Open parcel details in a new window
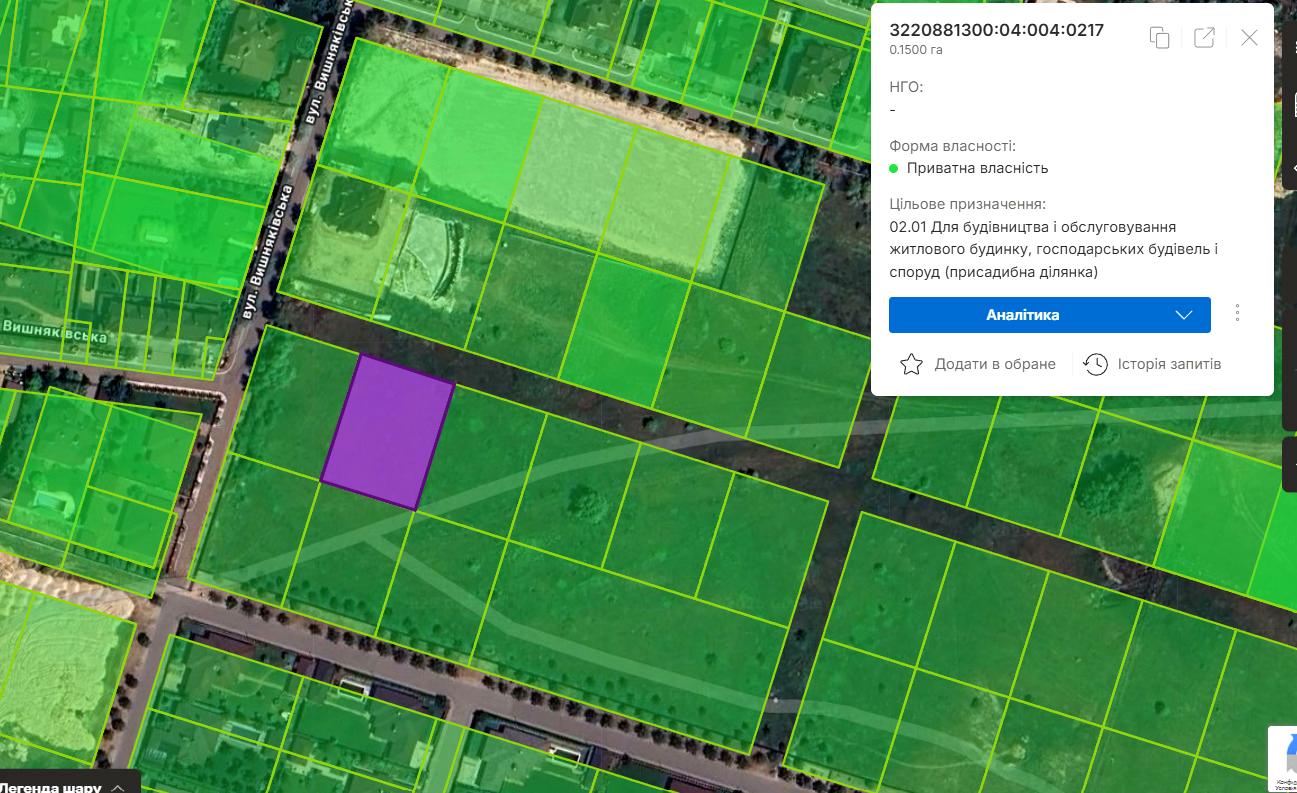 1204,38
